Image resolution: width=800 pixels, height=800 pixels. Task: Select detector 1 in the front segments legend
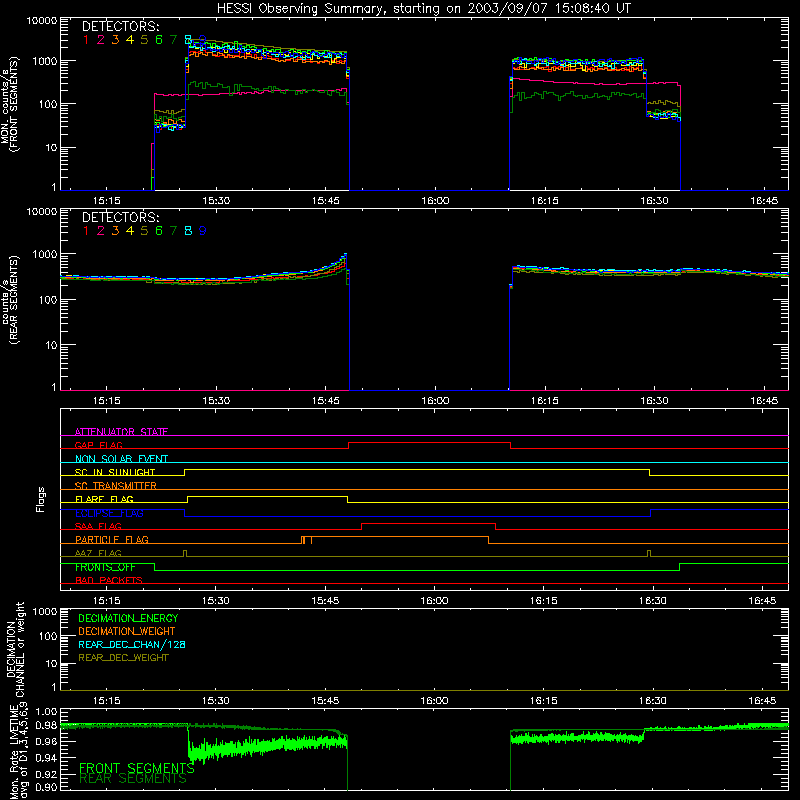point(86,40)
